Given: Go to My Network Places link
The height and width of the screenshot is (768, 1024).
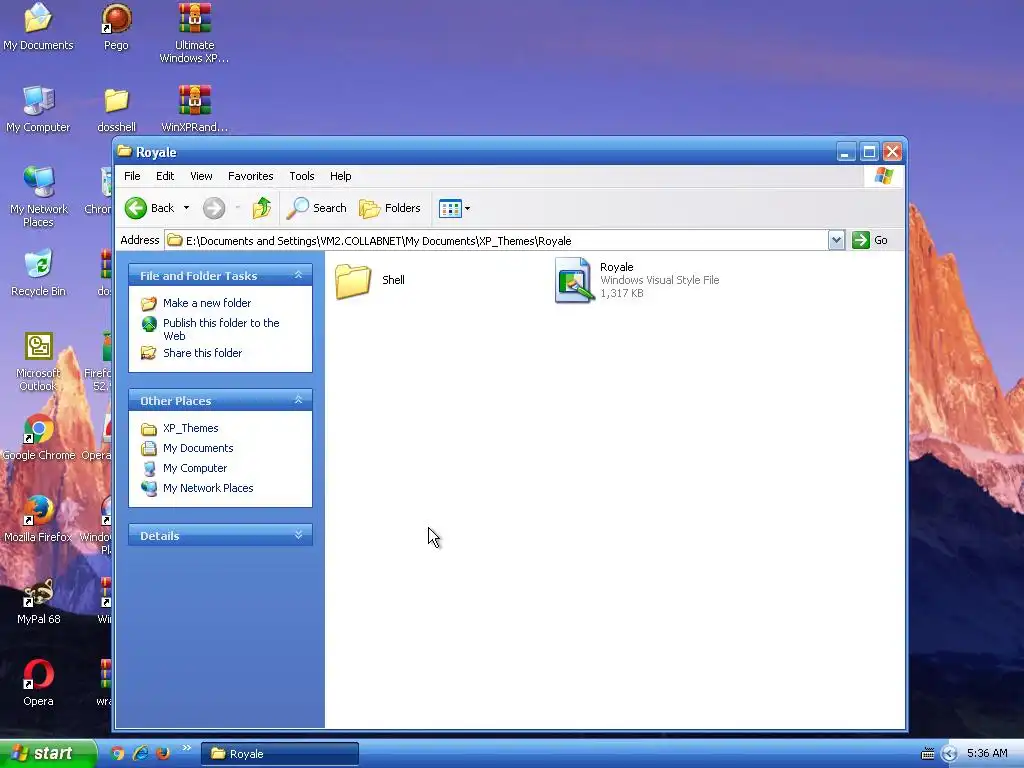Looking at the screenshot, I should 208,488.
